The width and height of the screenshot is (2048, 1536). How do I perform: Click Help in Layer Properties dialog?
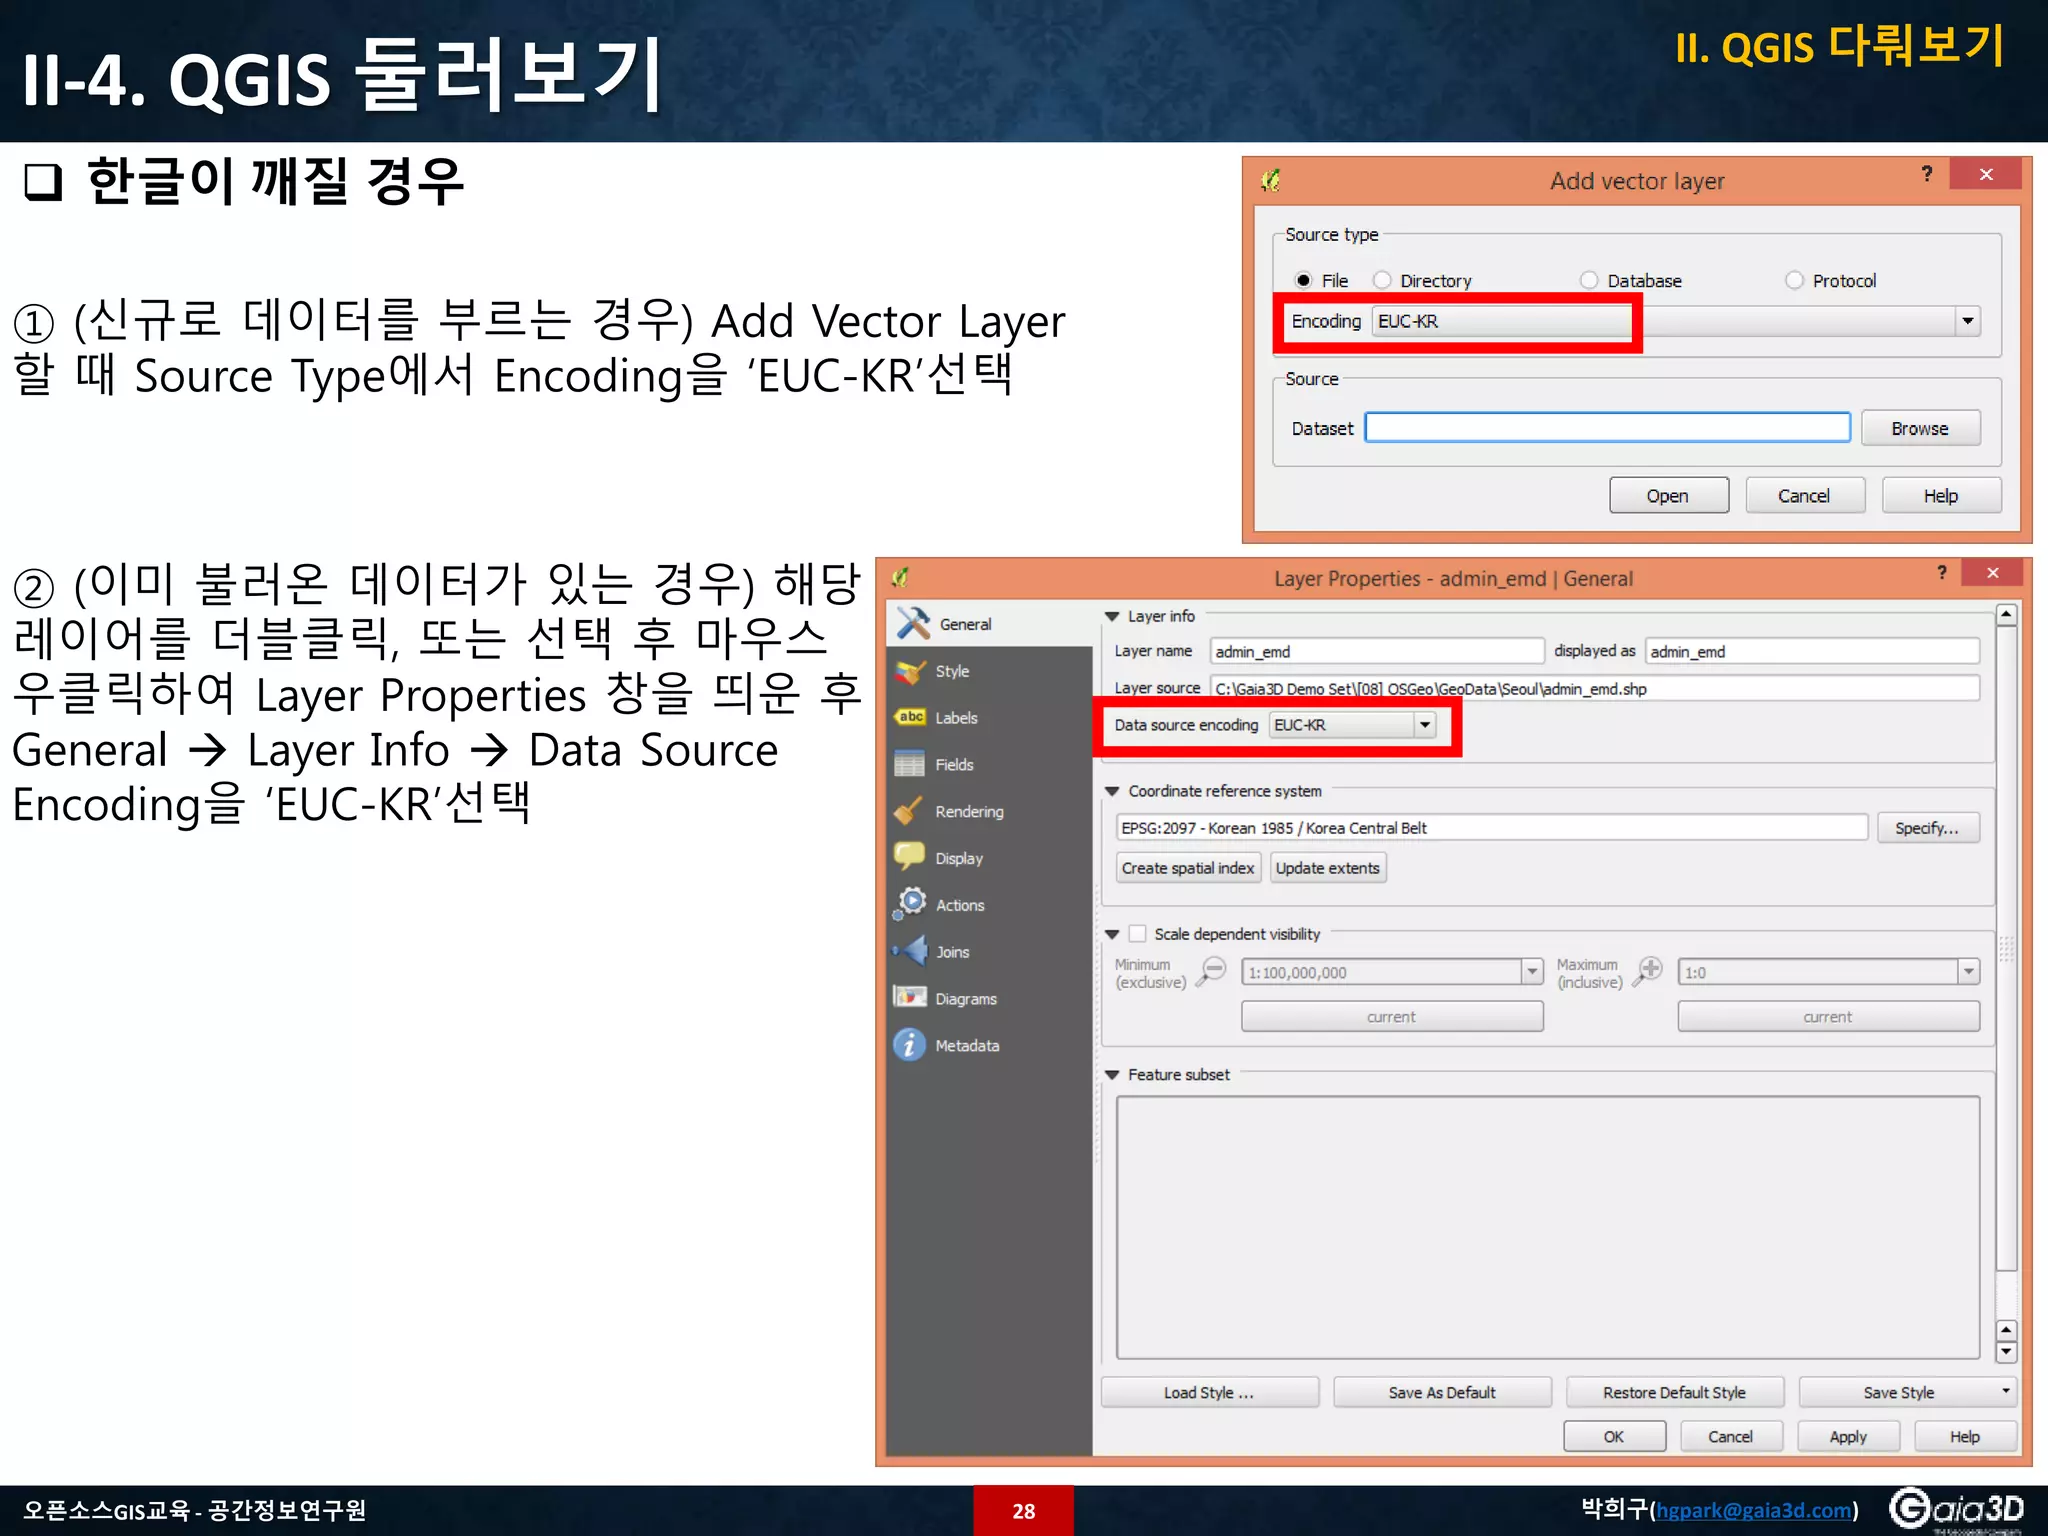pyautogui.click(x=1965, y=1436)
